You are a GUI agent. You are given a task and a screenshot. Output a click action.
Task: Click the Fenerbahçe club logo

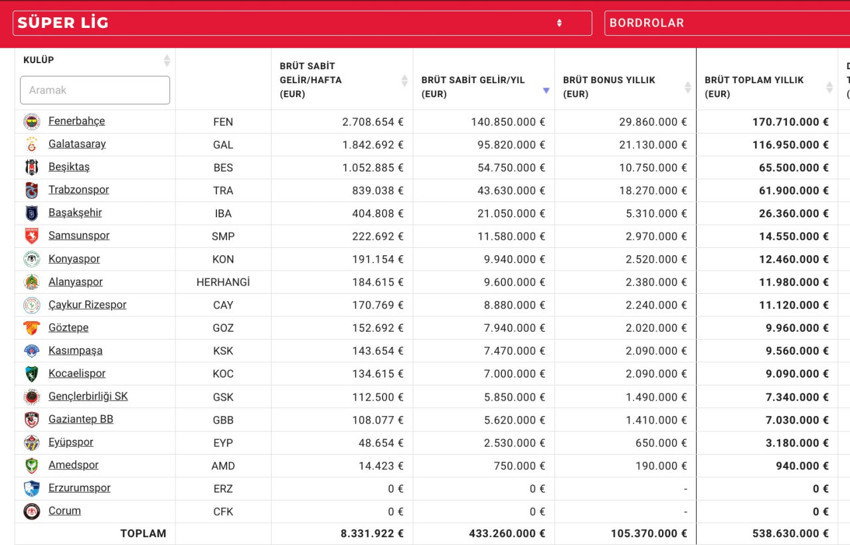pos(31,121)
